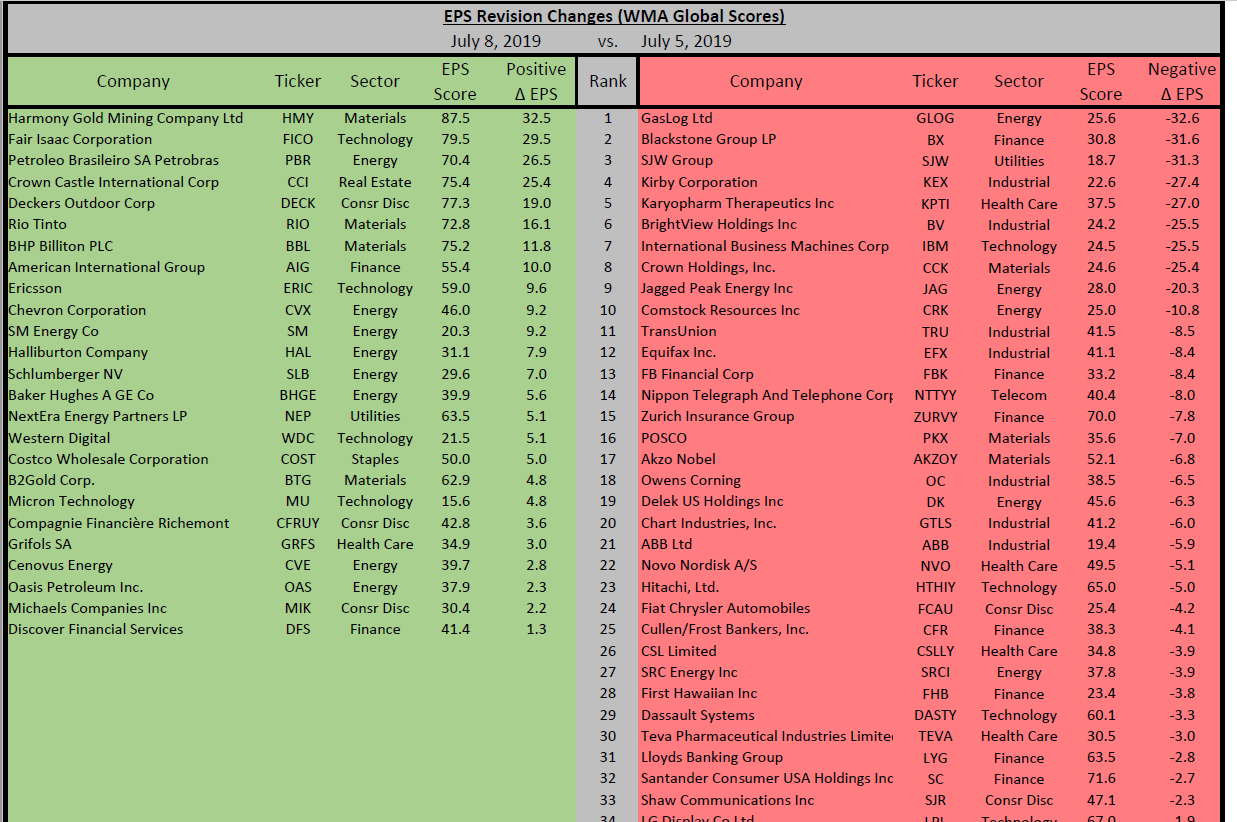The height and width of the screenshot is (822, 1237).
Task: Select 'International Business Machines Corp' cell
Action: (x=765, y=246)
